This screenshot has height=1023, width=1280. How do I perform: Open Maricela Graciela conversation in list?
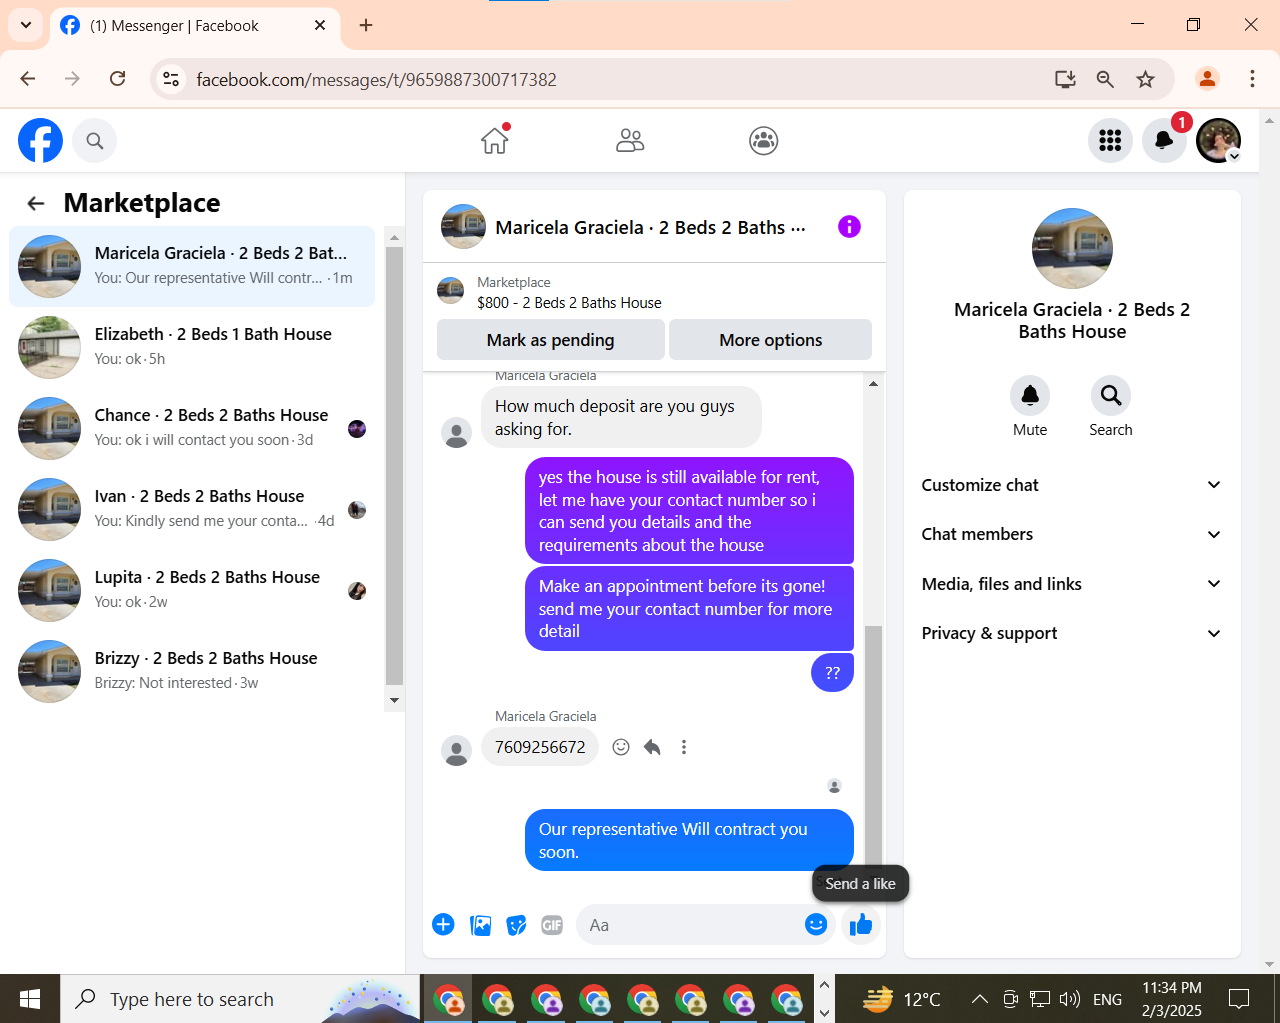click(192, 266)
